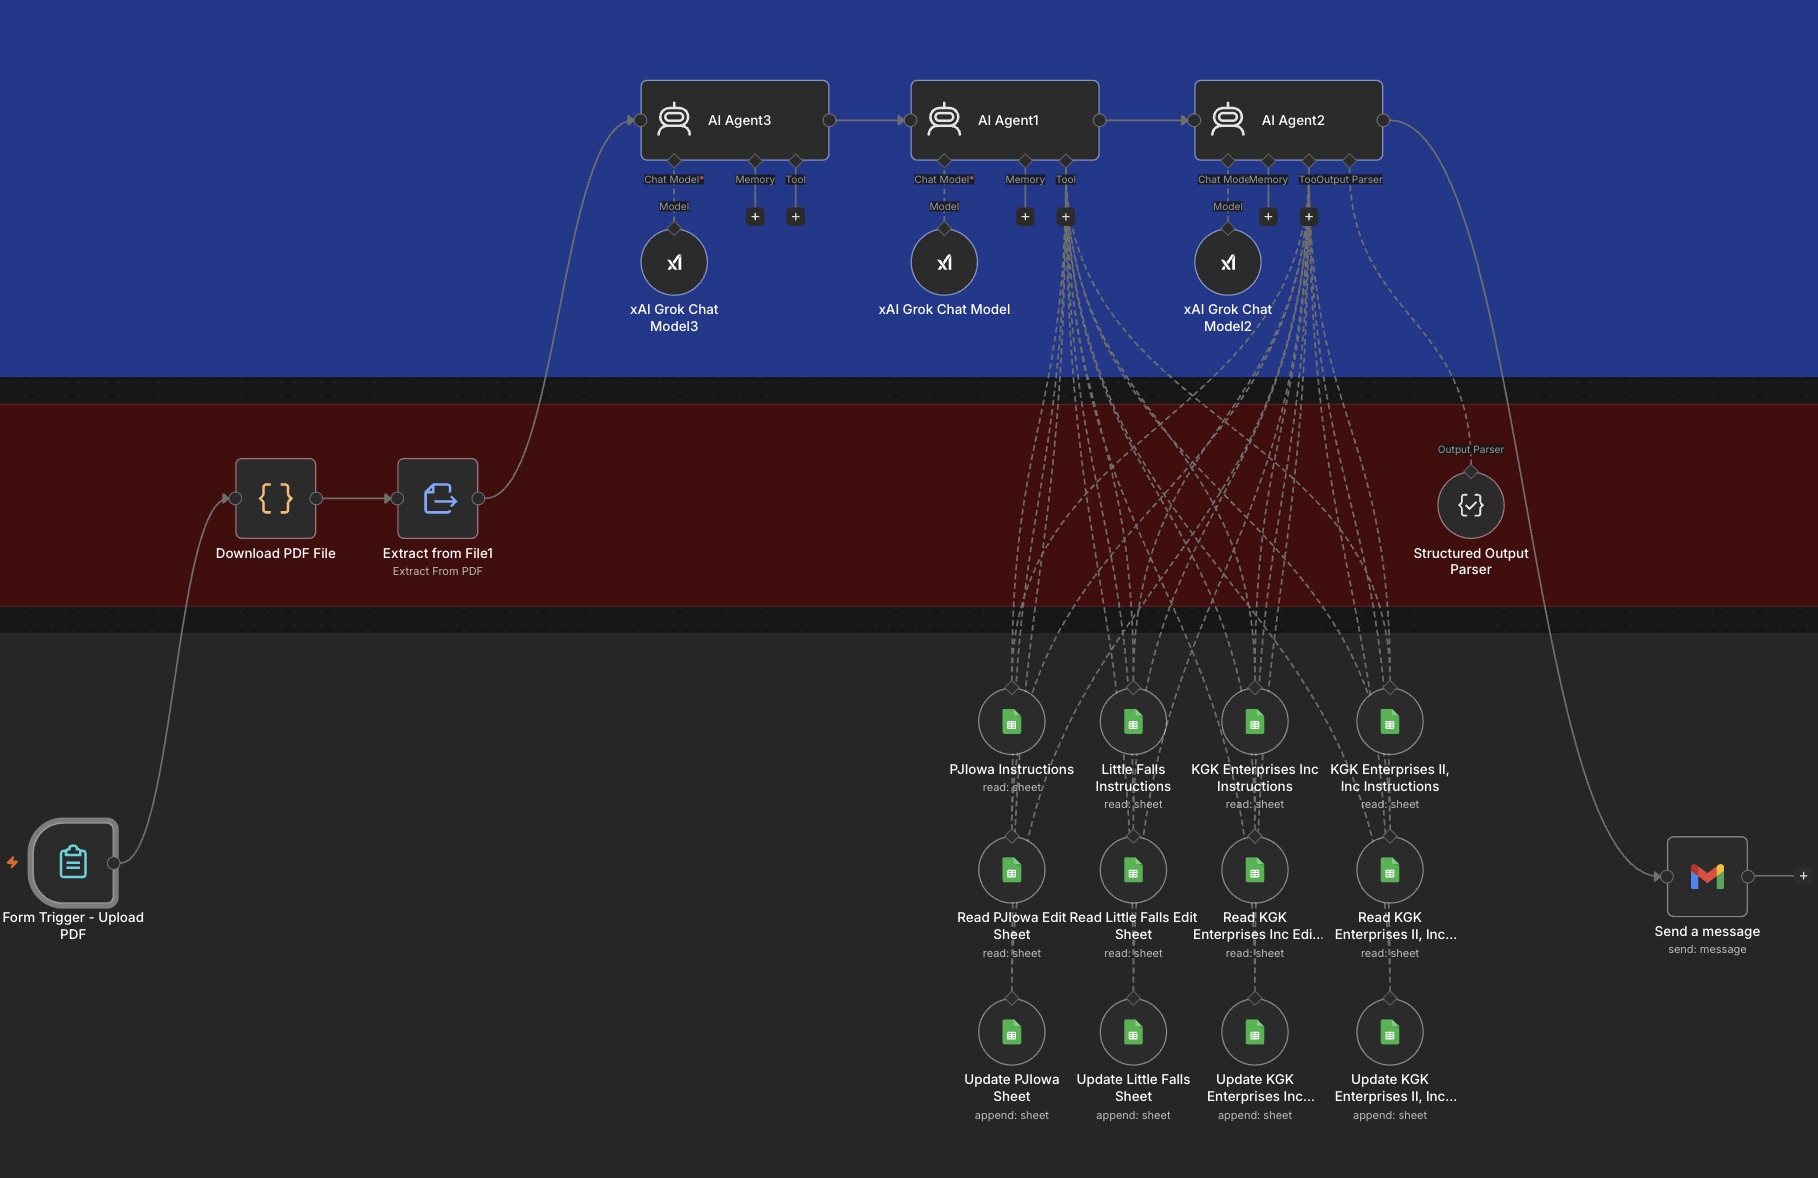This screenshot has width=1818, height=1178.
Task: Add a Memory sub-node to AI Agent1
Action: pyautogui.click(x=1025, y=217)
